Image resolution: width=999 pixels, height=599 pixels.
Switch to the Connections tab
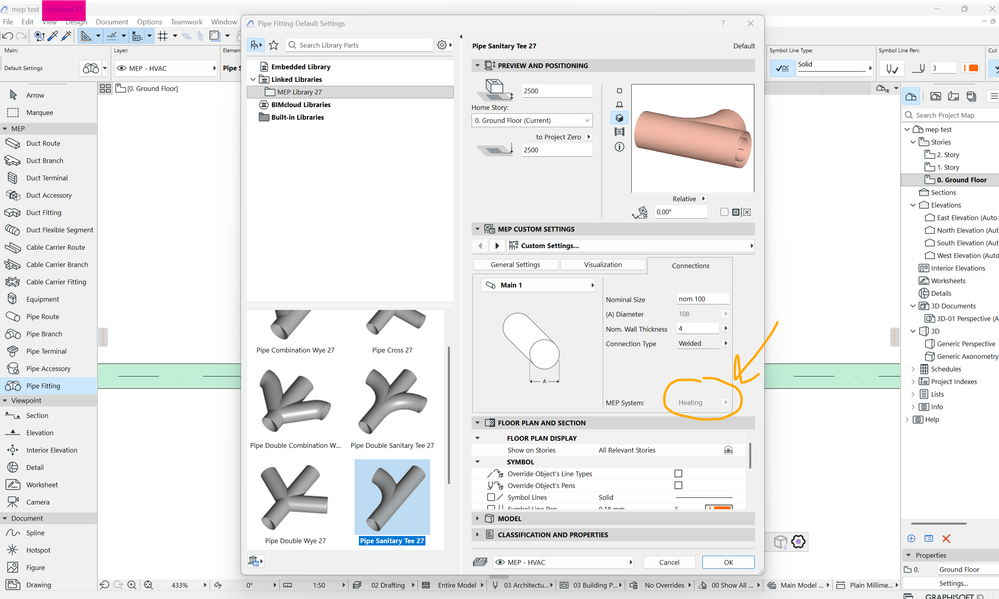(x=690, y=266)
